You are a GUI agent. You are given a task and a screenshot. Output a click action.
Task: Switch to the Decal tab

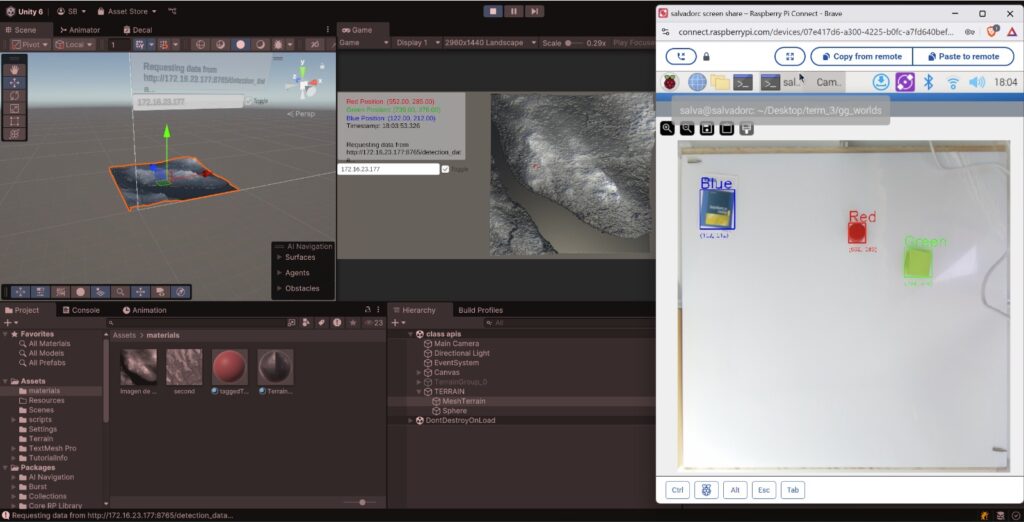tap(137, 30)
